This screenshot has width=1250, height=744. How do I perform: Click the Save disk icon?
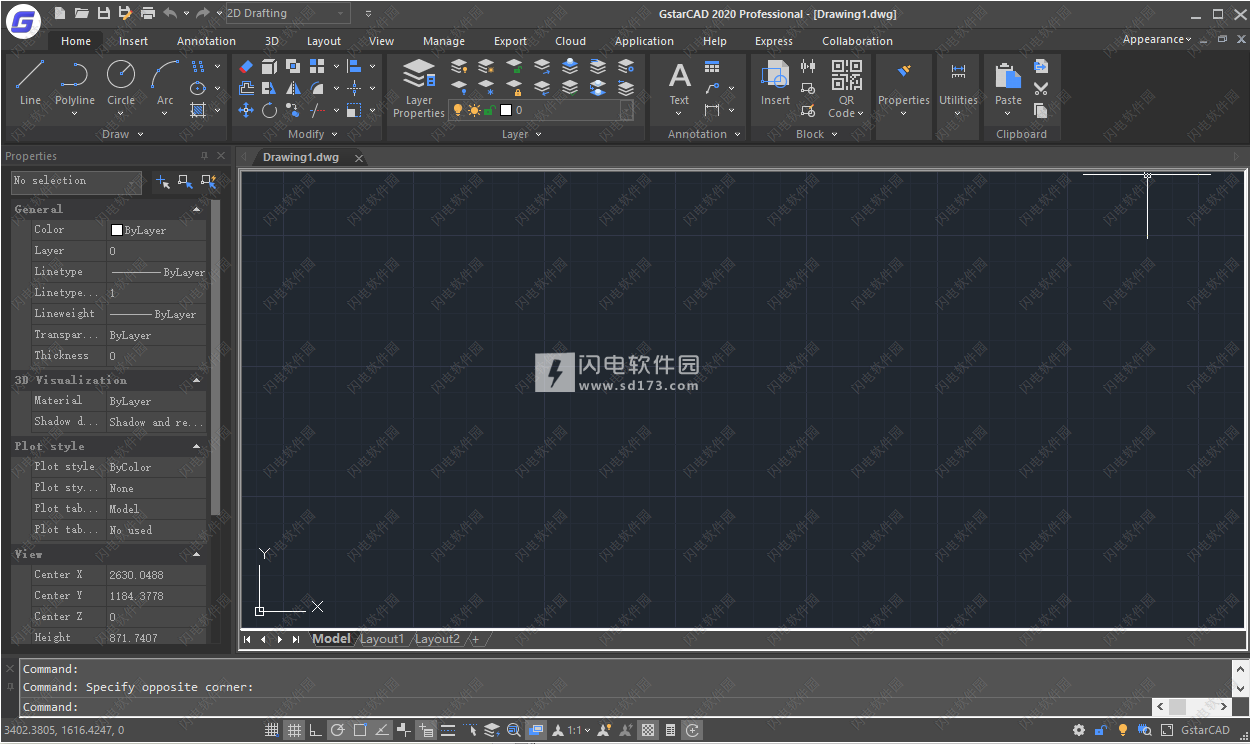(x=103, y=13)
